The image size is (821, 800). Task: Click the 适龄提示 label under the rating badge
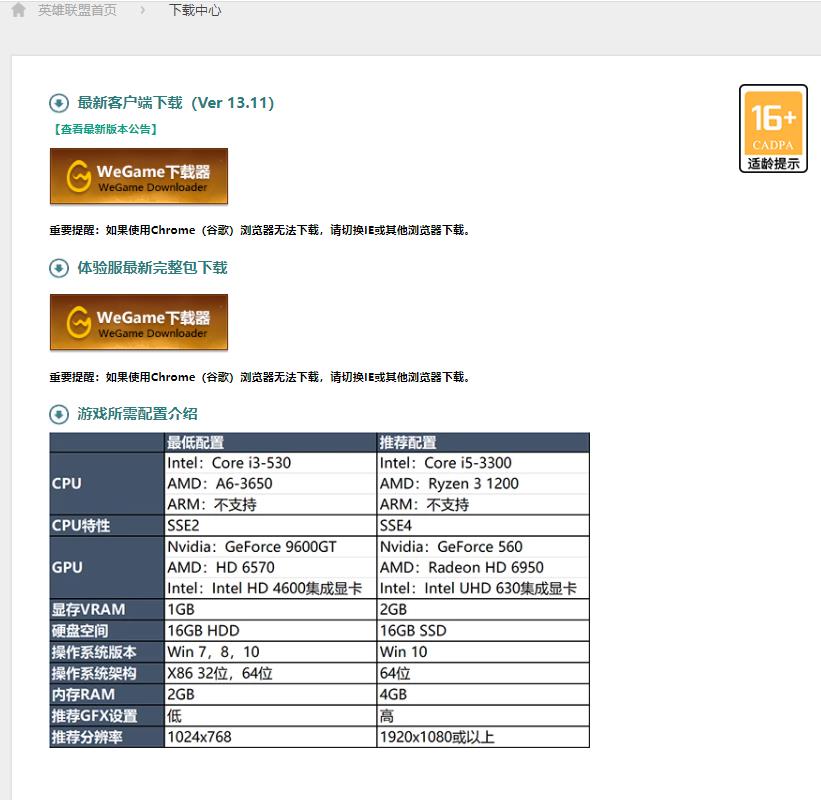(x=772, y=165)
